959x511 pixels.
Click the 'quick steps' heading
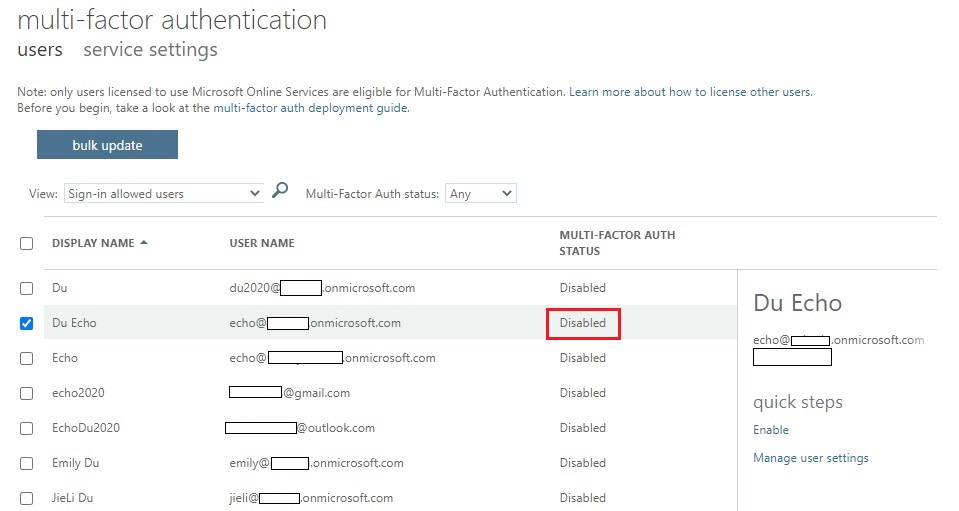(798, 402)
